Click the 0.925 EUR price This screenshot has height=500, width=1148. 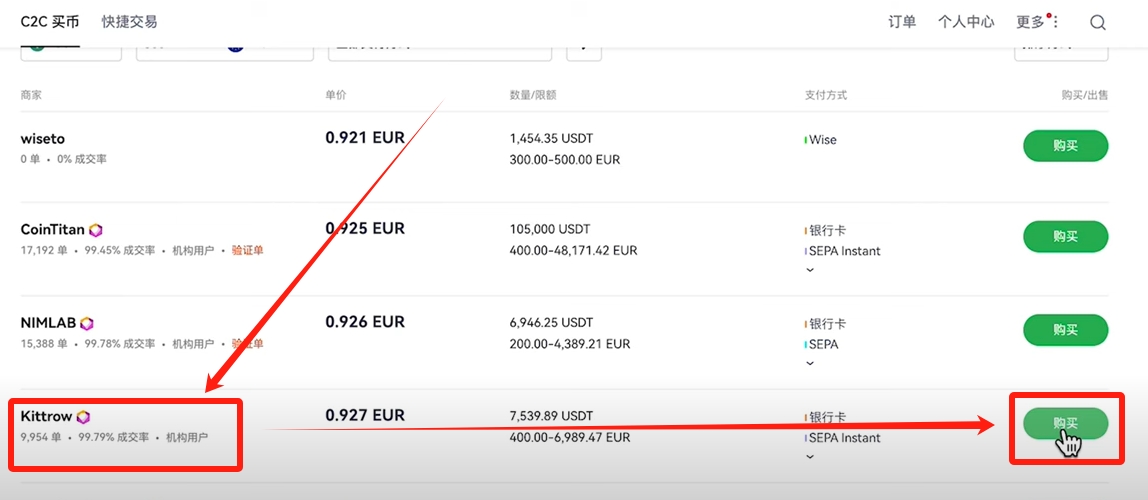[365, 228]
